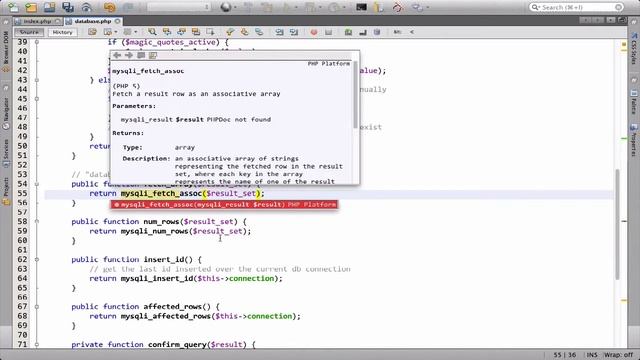
Task: Collapse fold at line 54
Action: tap(37, 184)
